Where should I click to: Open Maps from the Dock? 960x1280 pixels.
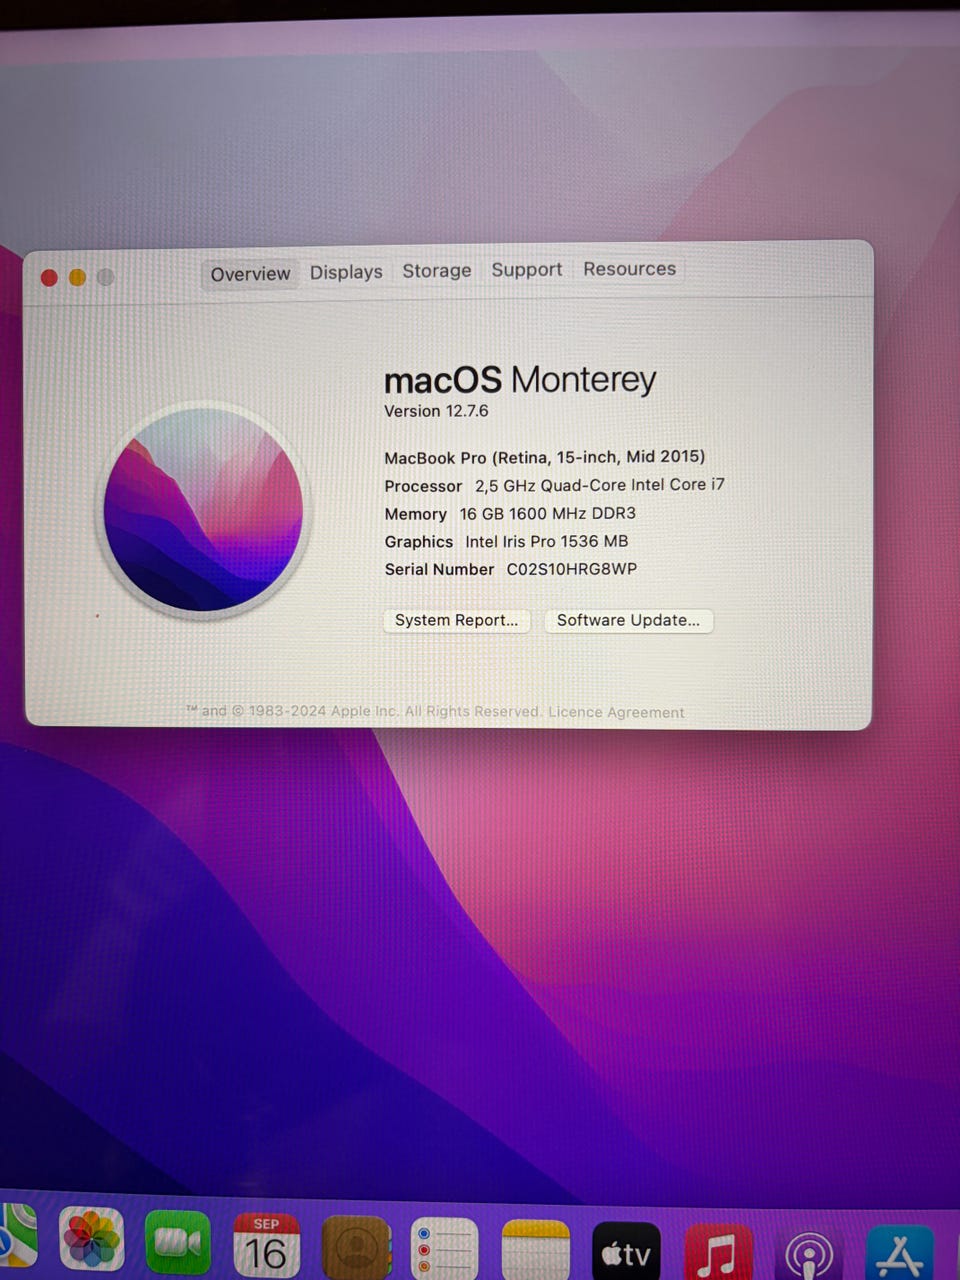pyautogui.click(x=17, y=1236)
